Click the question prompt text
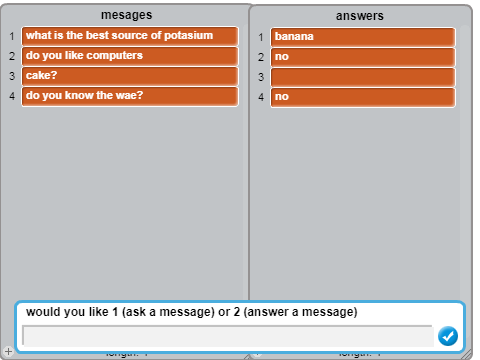The width and height of the screenshot is (480, 360). 192,312
